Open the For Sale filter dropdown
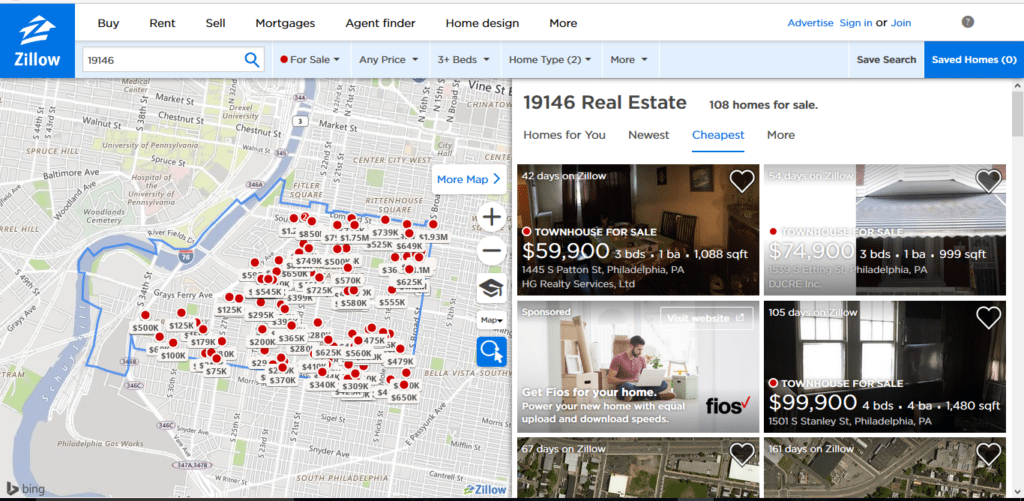1024x501 pixels. coord(310,59)
